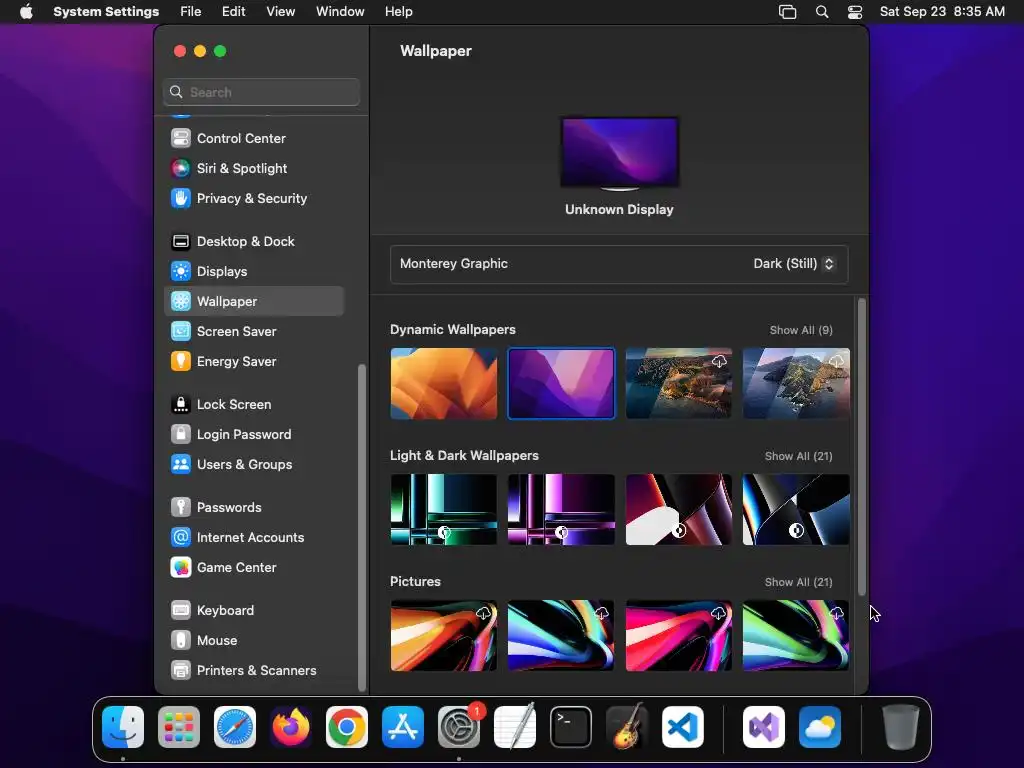Select the teal streak picture wallpaper
Image resolution: width=1024 pixels, height=768 pixels.
click(x=562, y=635)
